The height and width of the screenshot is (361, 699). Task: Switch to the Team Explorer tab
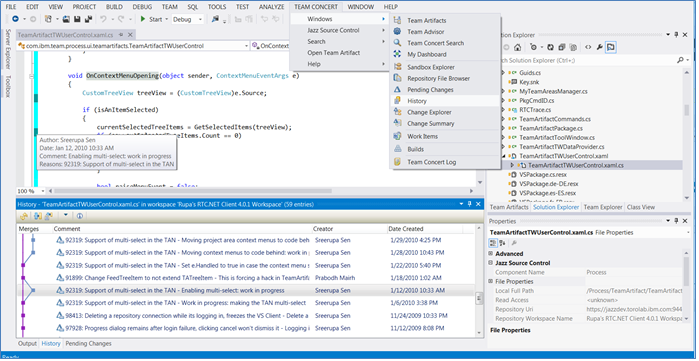[603, 207]
